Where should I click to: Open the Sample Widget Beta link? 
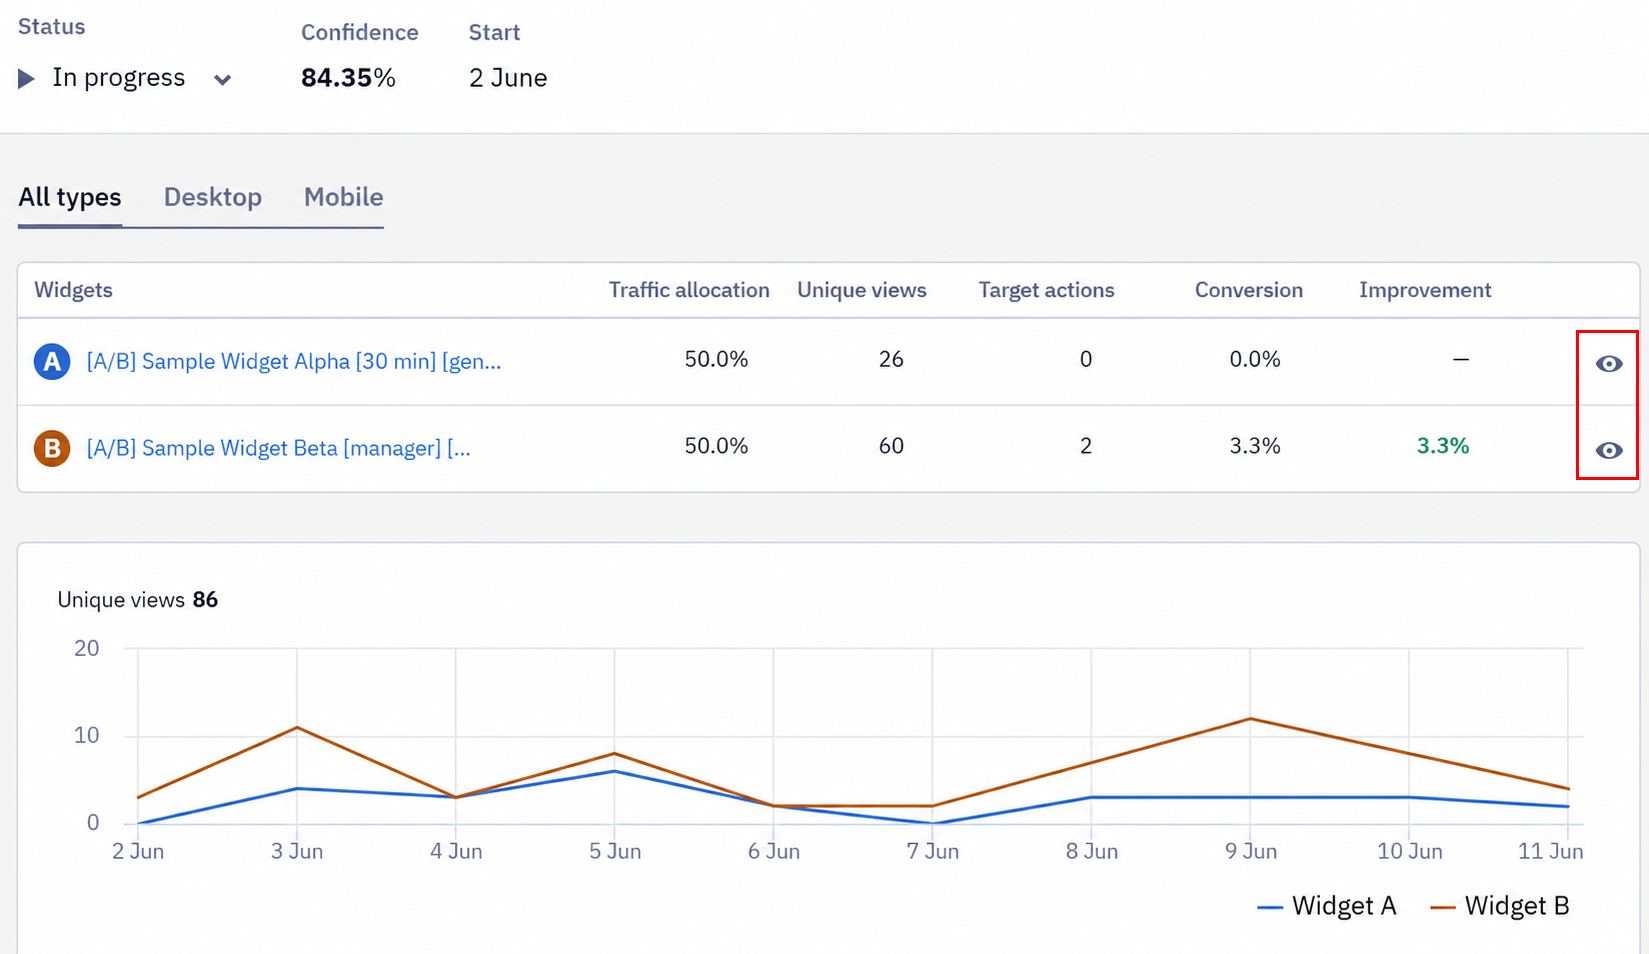pyautogui.click(x=278, y=448)
